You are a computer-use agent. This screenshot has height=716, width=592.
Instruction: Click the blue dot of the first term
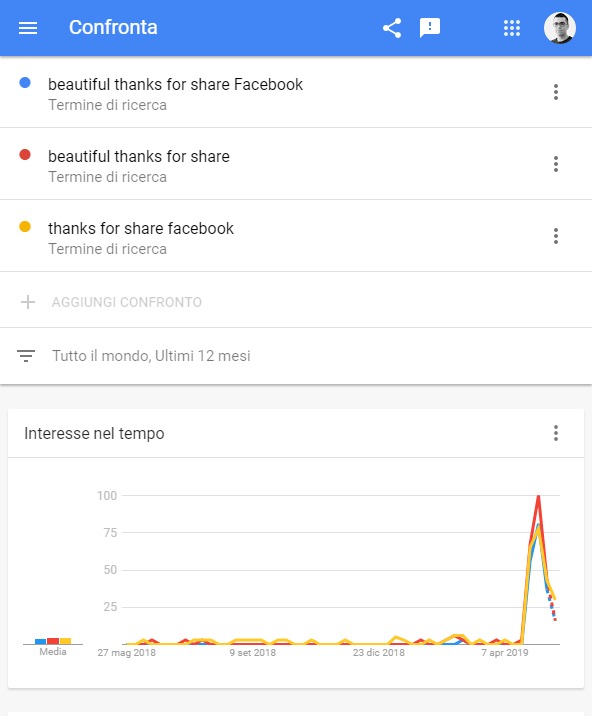point(25,83)
